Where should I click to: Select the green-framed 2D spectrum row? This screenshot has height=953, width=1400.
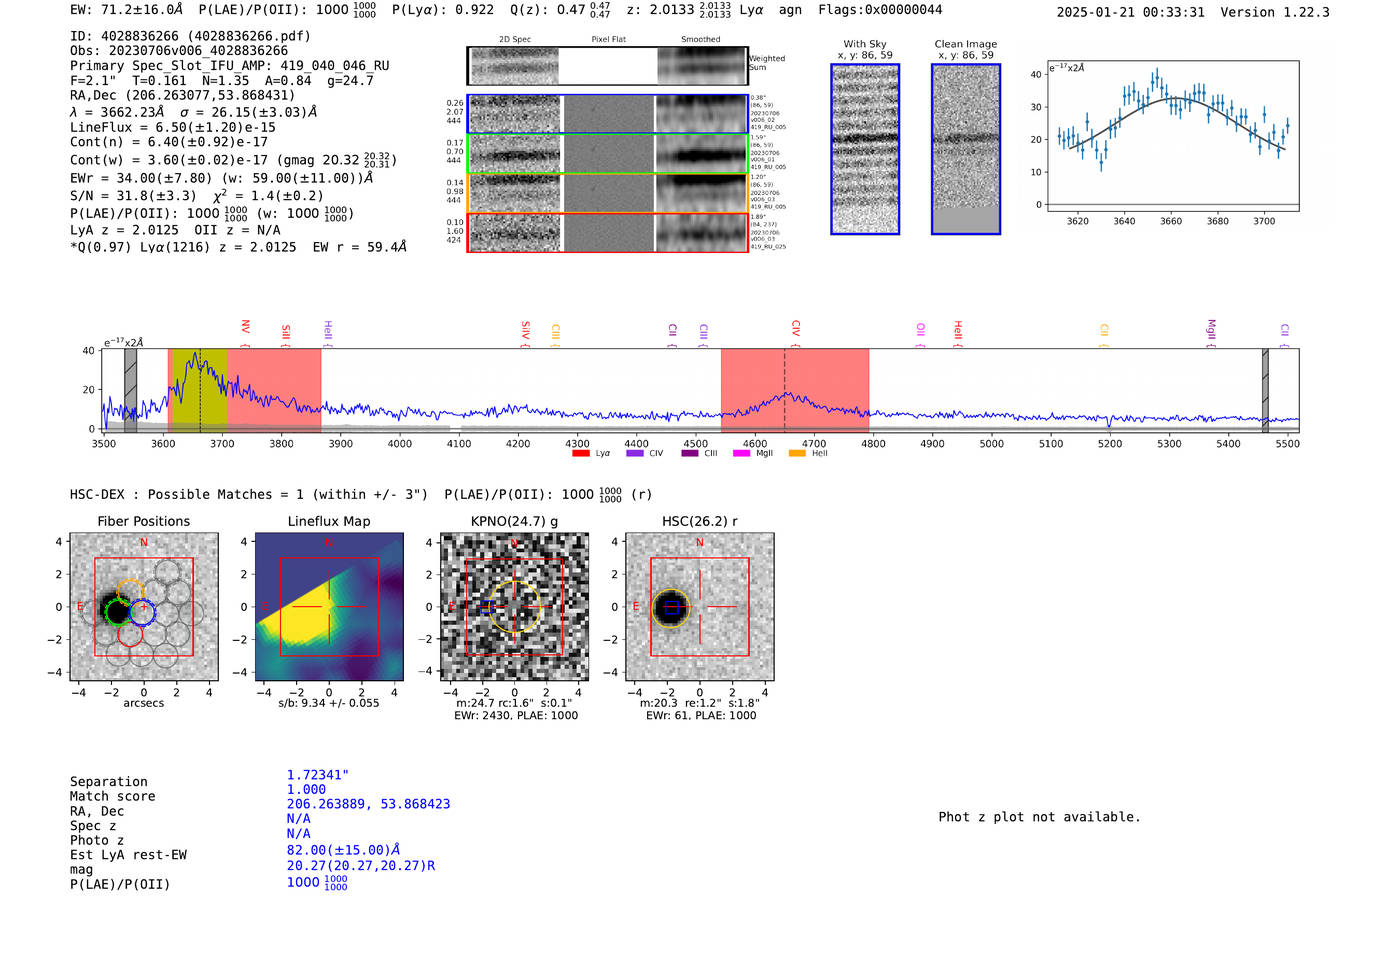point(608,154)
